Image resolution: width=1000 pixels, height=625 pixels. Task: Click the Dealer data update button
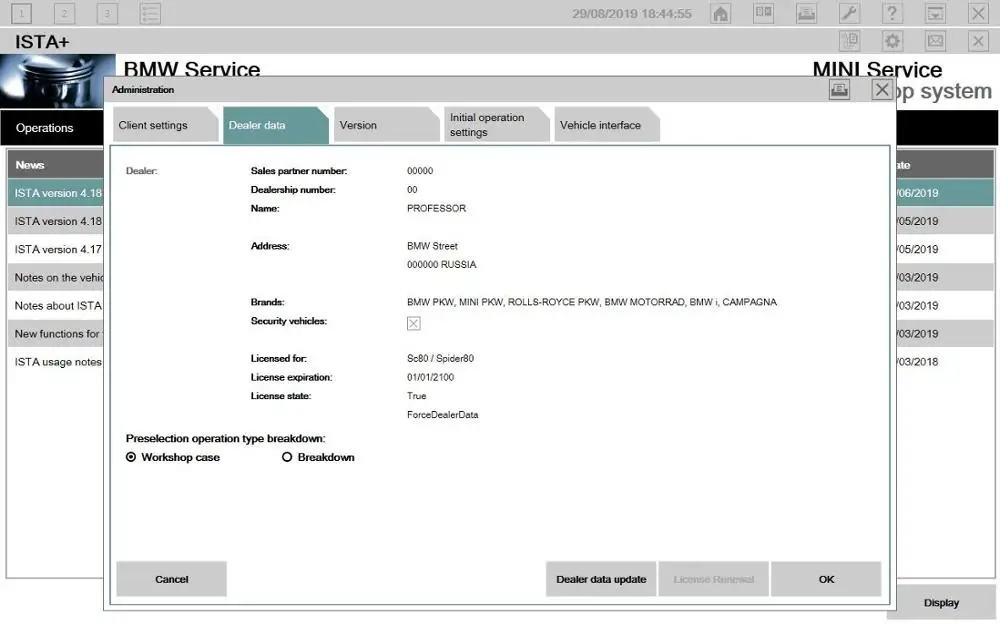601,579
